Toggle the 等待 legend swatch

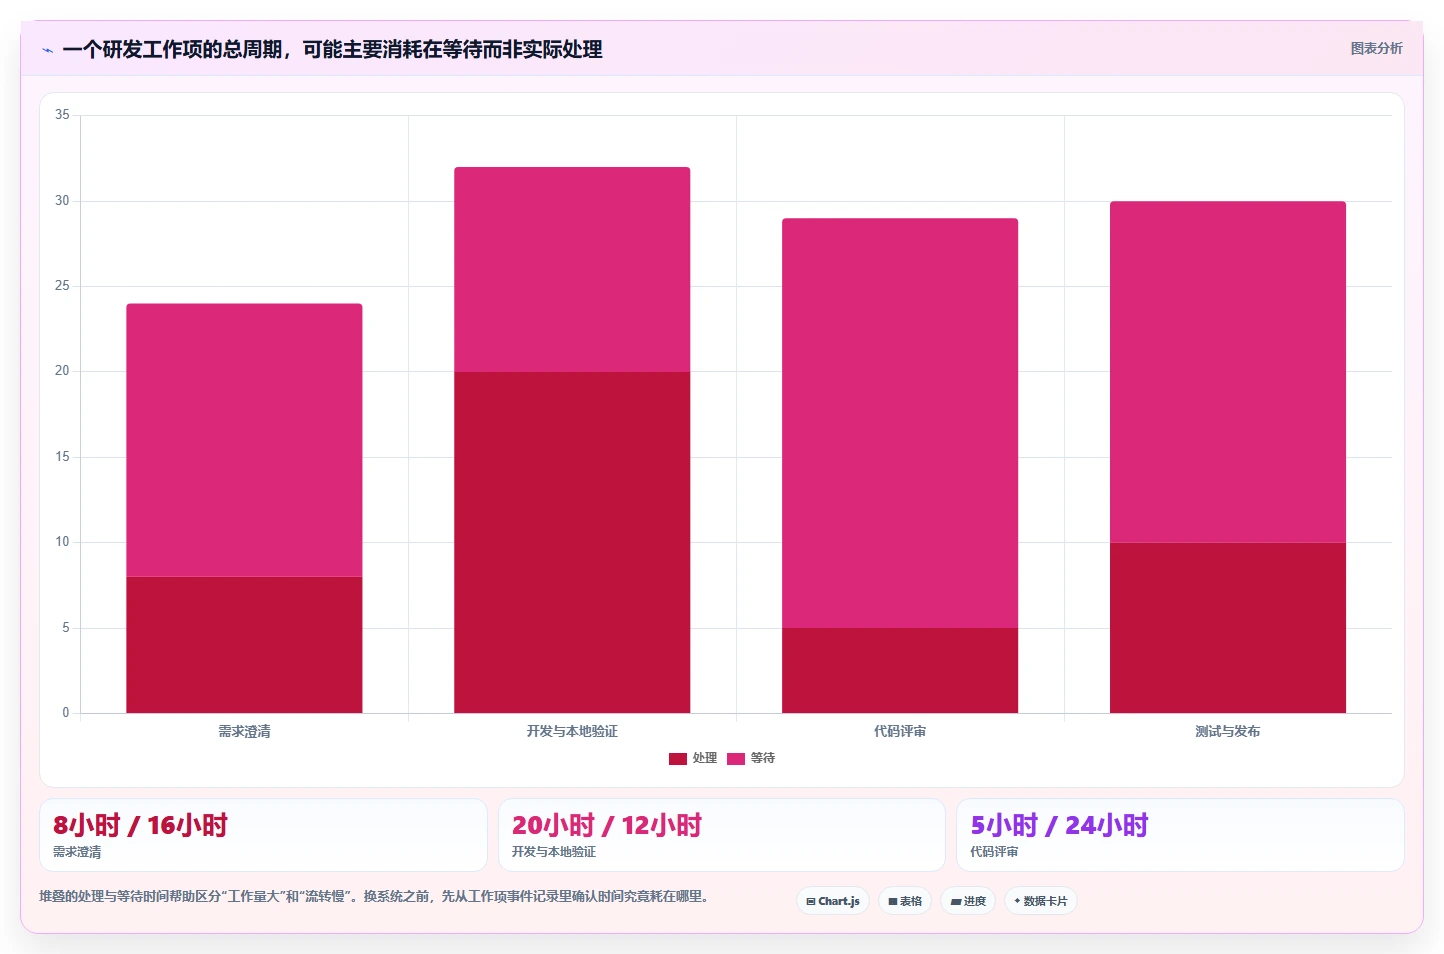pos(736,759)
